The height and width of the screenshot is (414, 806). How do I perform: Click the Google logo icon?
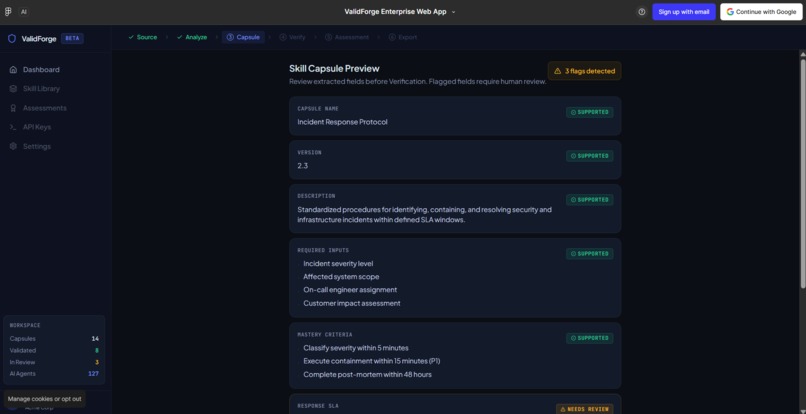tap(730, 12)
